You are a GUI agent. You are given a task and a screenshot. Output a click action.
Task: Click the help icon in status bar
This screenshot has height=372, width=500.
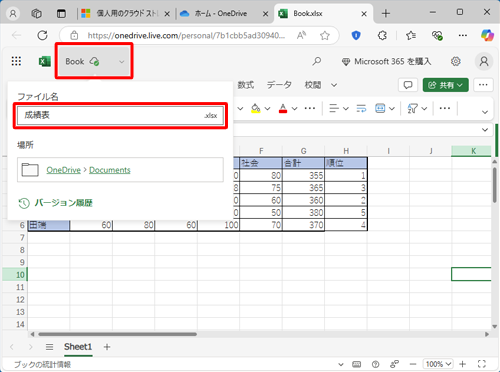375,364
